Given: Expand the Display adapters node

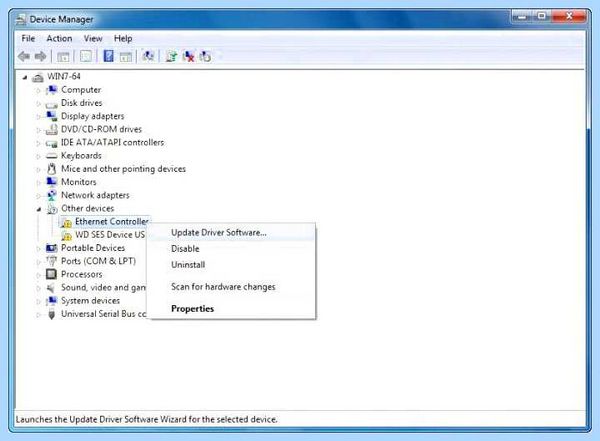Looking at the screenshot, I should (x=38, y=117).
